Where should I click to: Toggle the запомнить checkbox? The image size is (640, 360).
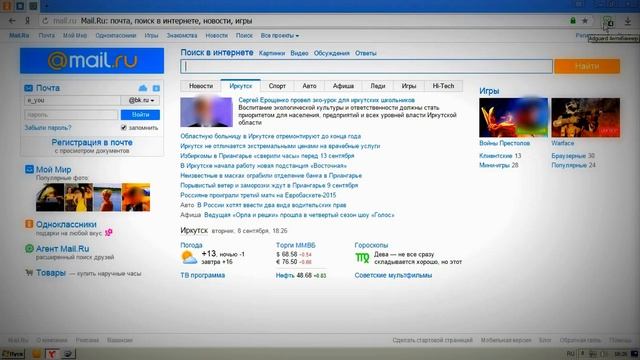[124, 128]
